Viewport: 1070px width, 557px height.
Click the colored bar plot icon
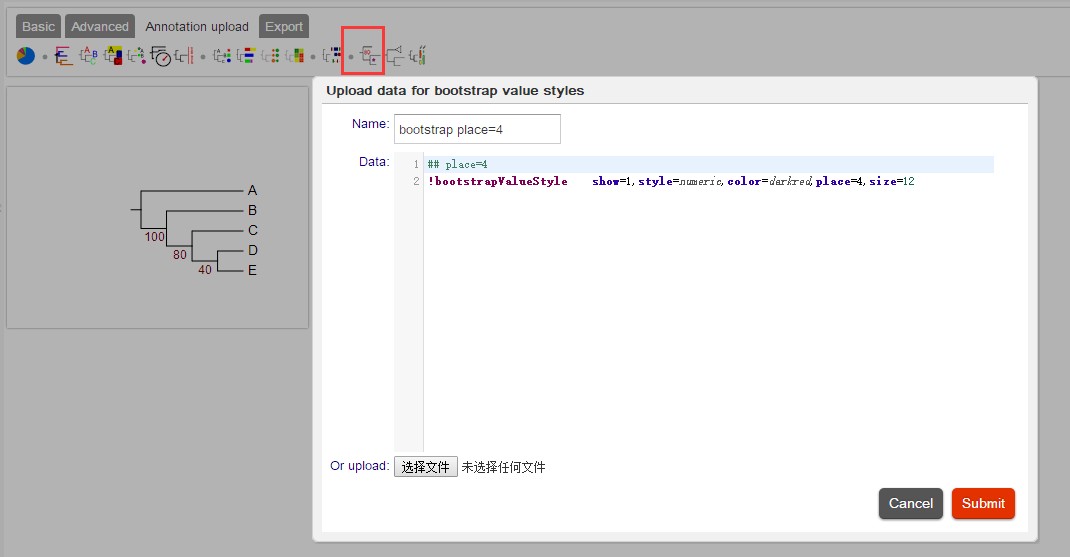point(245,56)
